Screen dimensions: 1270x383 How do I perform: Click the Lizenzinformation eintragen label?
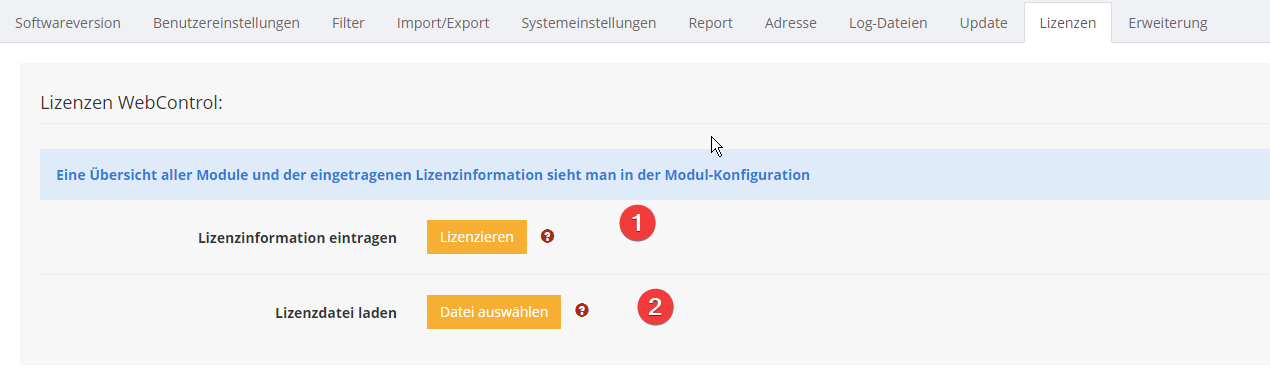[298, 238]
